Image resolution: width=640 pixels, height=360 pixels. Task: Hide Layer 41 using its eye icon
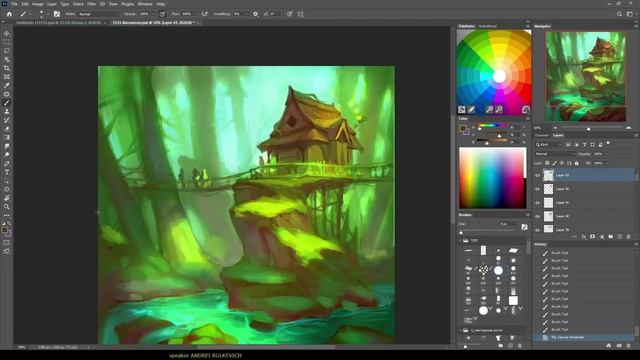pos(537,203)
